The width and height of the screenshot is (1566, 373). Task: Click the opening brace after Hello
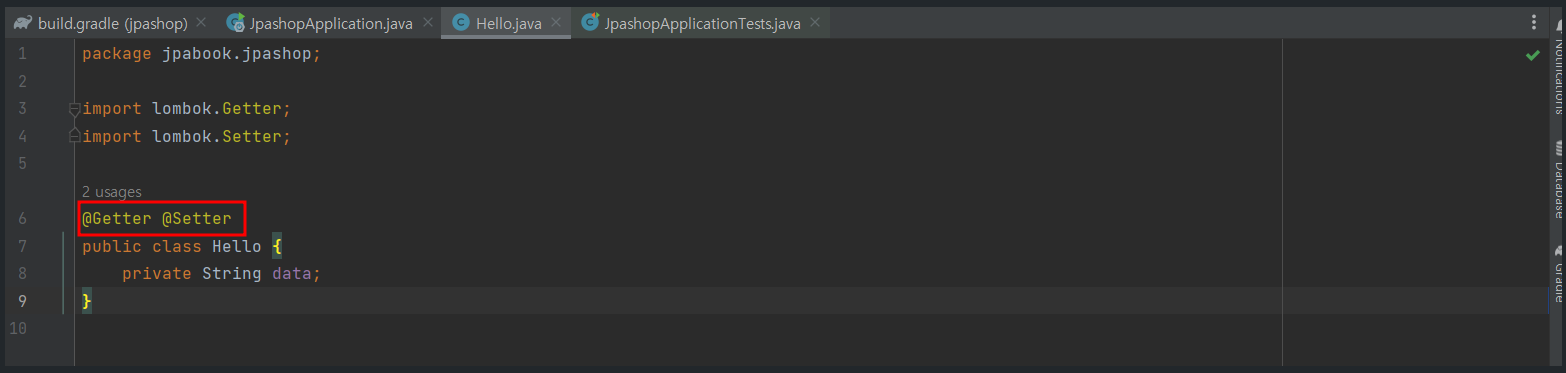coord(277,246)
